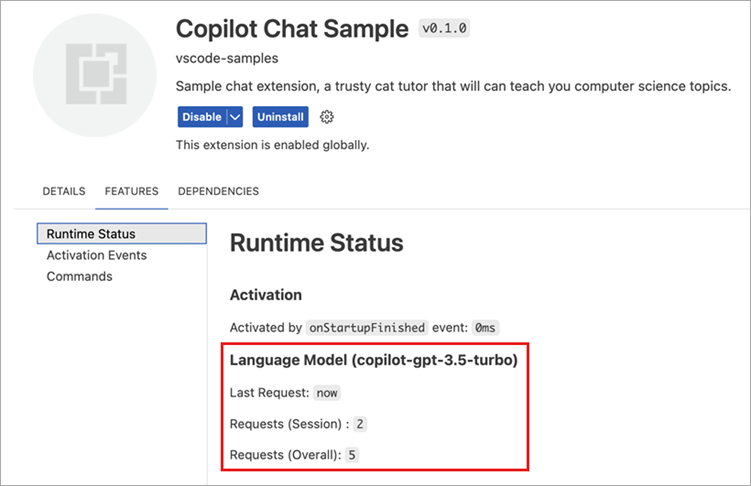Expand the Disable button dropdown arrow
The height and width of the screenshot is (486, 751).
(235, 117)
